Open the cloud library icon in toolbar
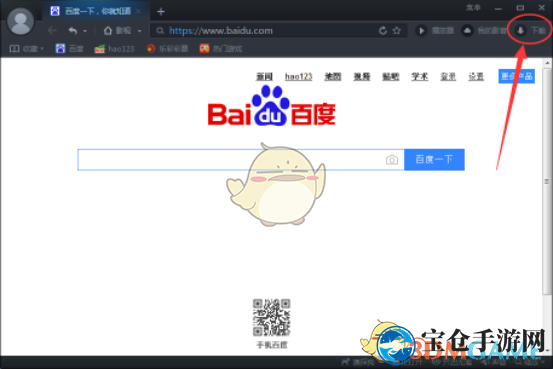Screen dimensions: 553x369 [467, 31]
